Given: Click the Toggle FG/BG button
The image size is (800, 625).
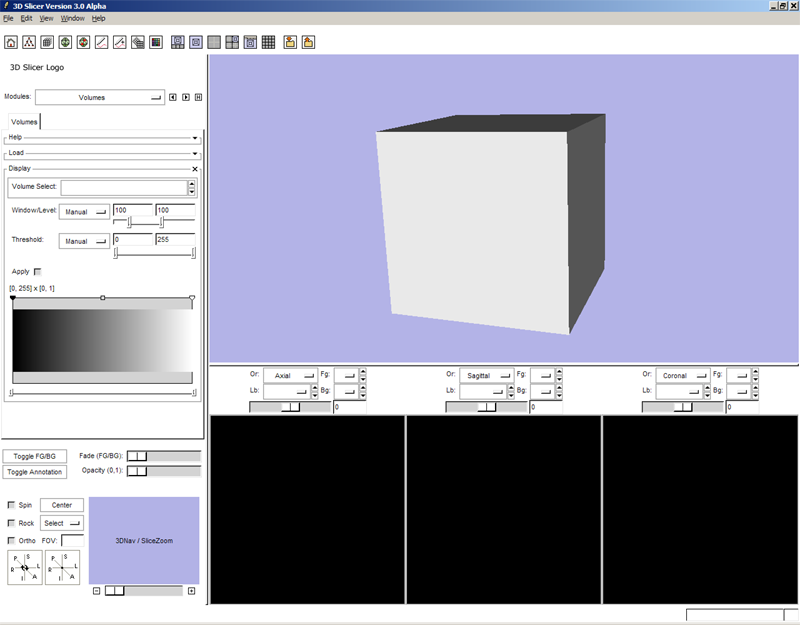Looking at the screenshot, I should [x=34, y=456].
